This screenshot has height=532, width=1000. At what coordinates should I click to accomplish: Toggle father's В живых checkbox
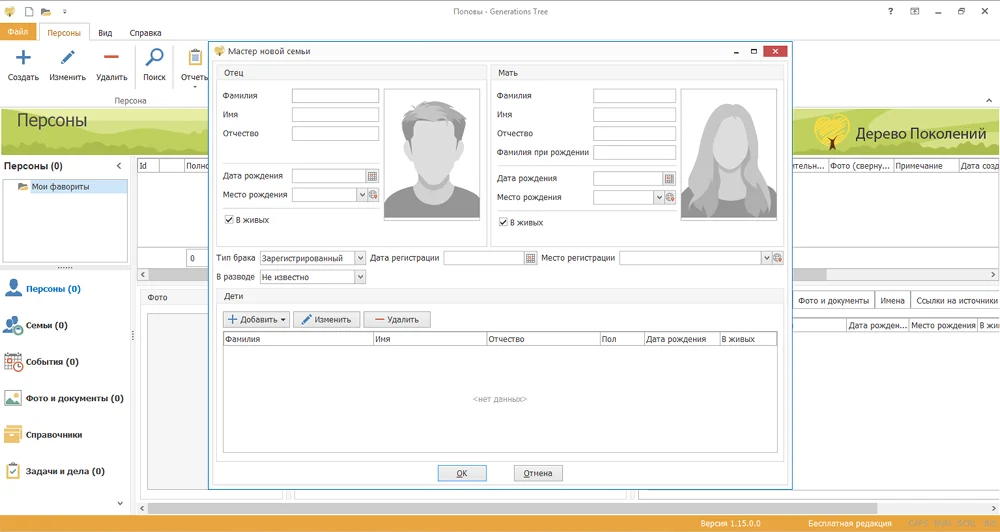[229, 220]
